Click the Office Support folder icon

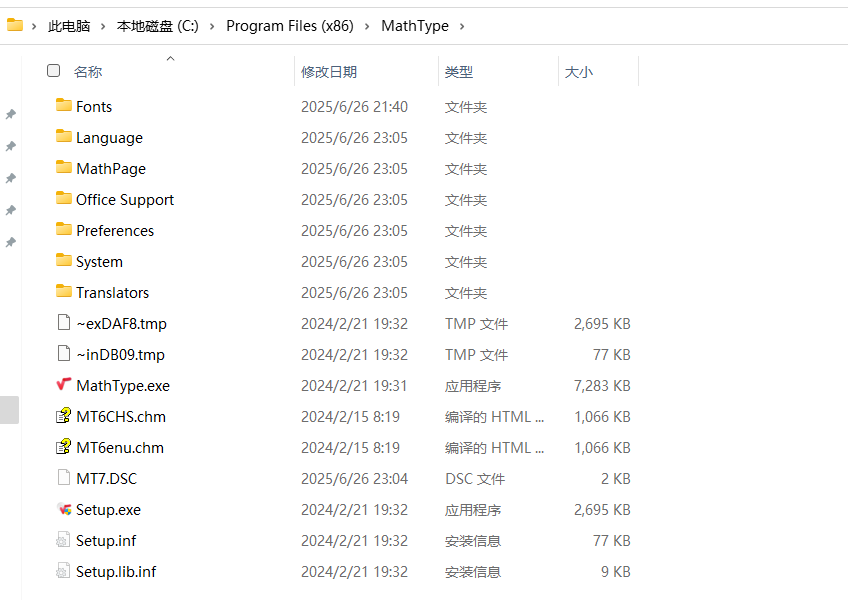click(64, 198)
